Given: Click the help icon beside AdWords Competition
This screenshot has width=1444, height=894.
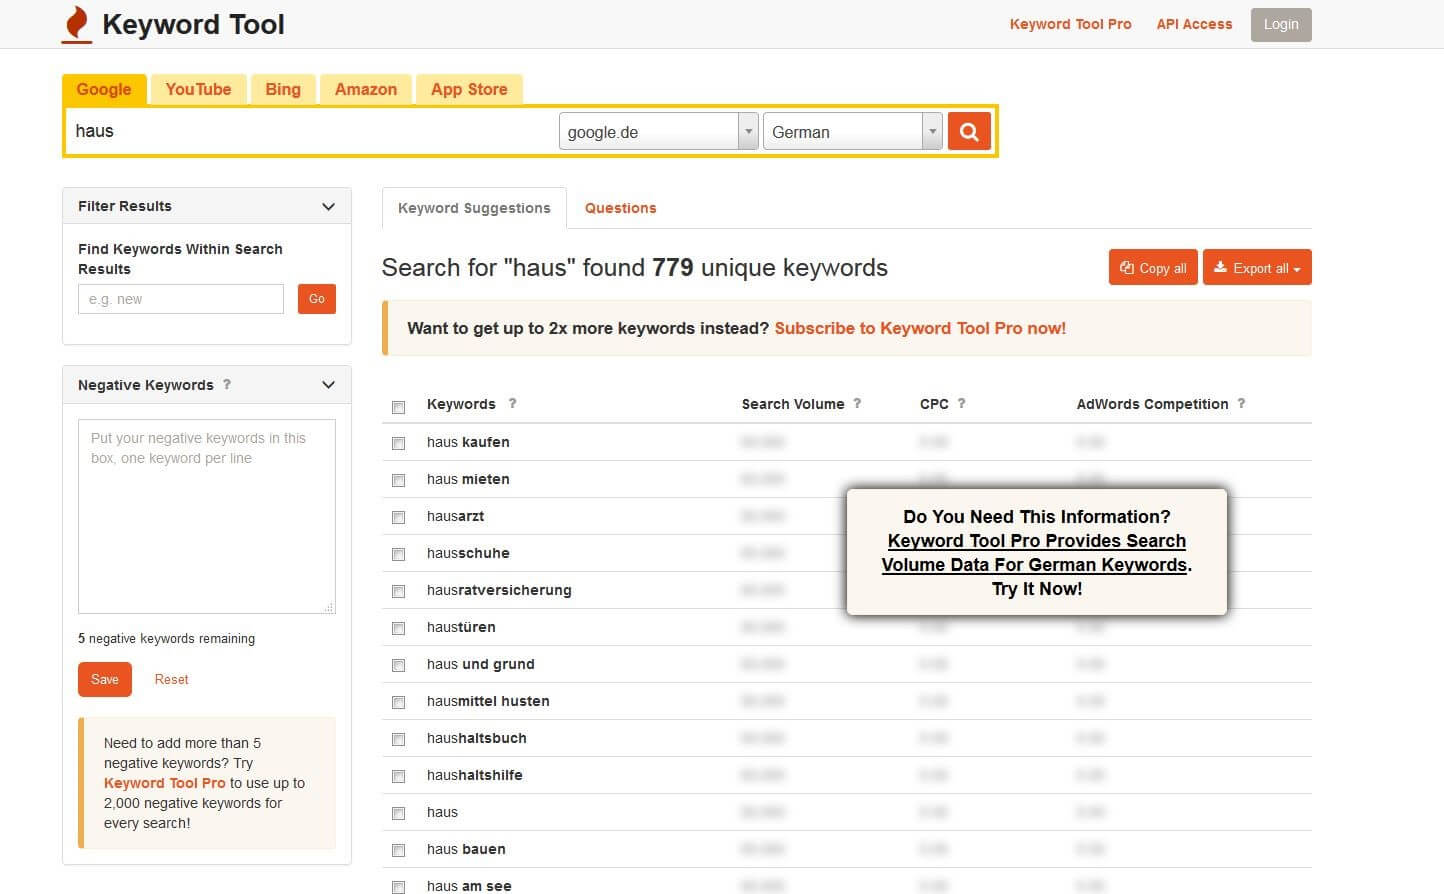Looking at the screenshot, I should 1241,403.
